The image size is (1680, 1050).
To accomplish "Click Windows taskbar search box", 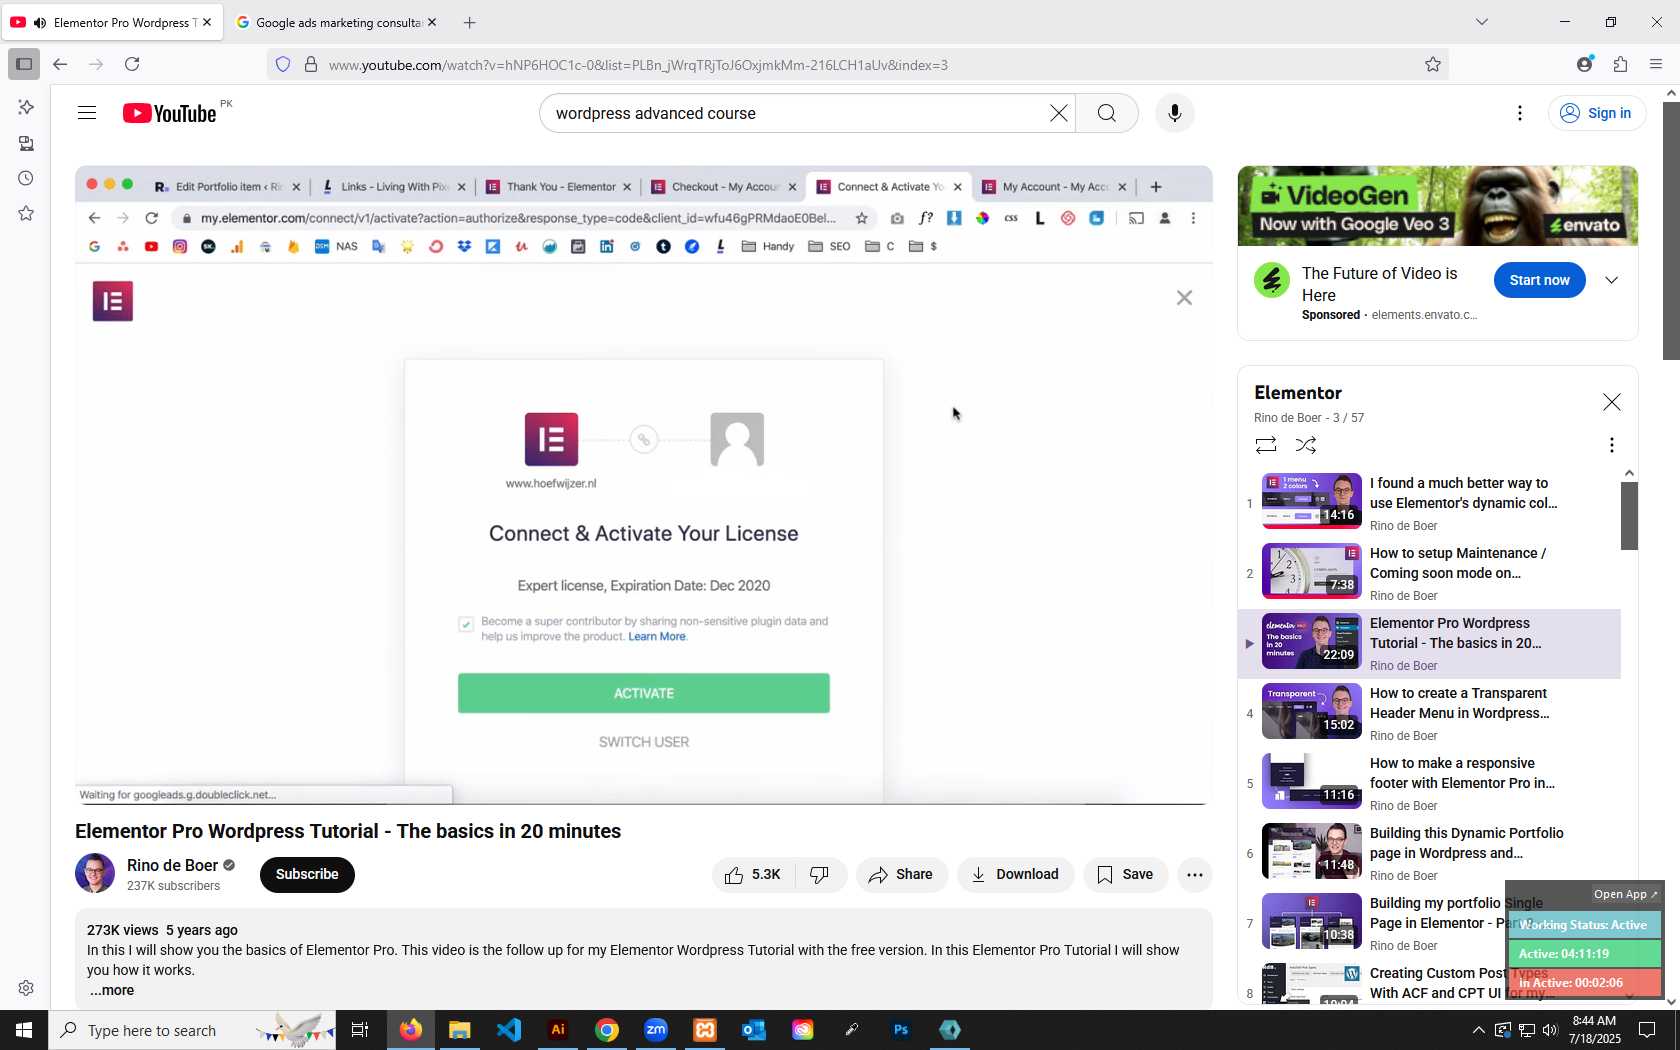I will coord(191,1030).
